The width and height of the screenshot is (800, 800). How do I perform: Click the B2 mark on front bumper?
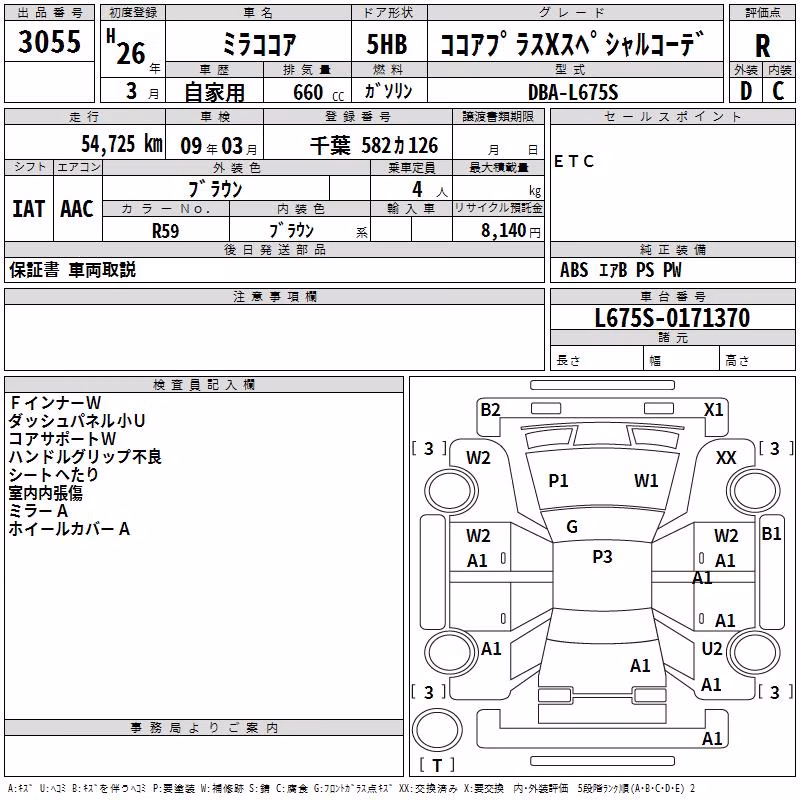click(x=490, y=410)
